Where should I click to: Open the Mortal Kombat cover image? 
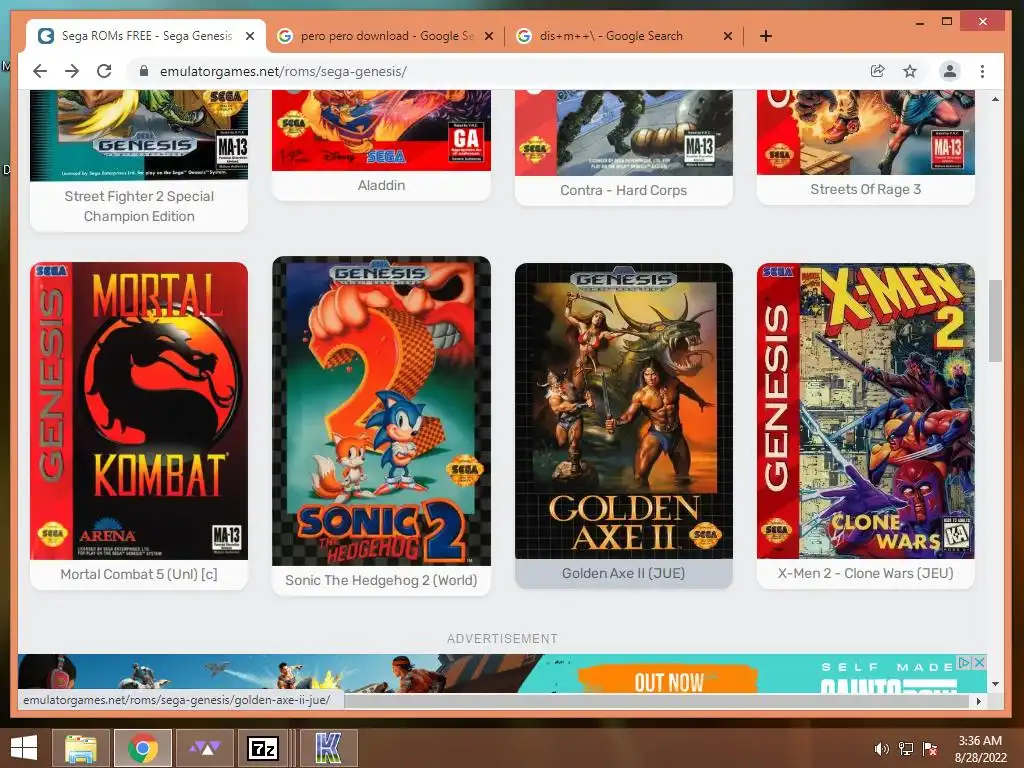point(139,411)
